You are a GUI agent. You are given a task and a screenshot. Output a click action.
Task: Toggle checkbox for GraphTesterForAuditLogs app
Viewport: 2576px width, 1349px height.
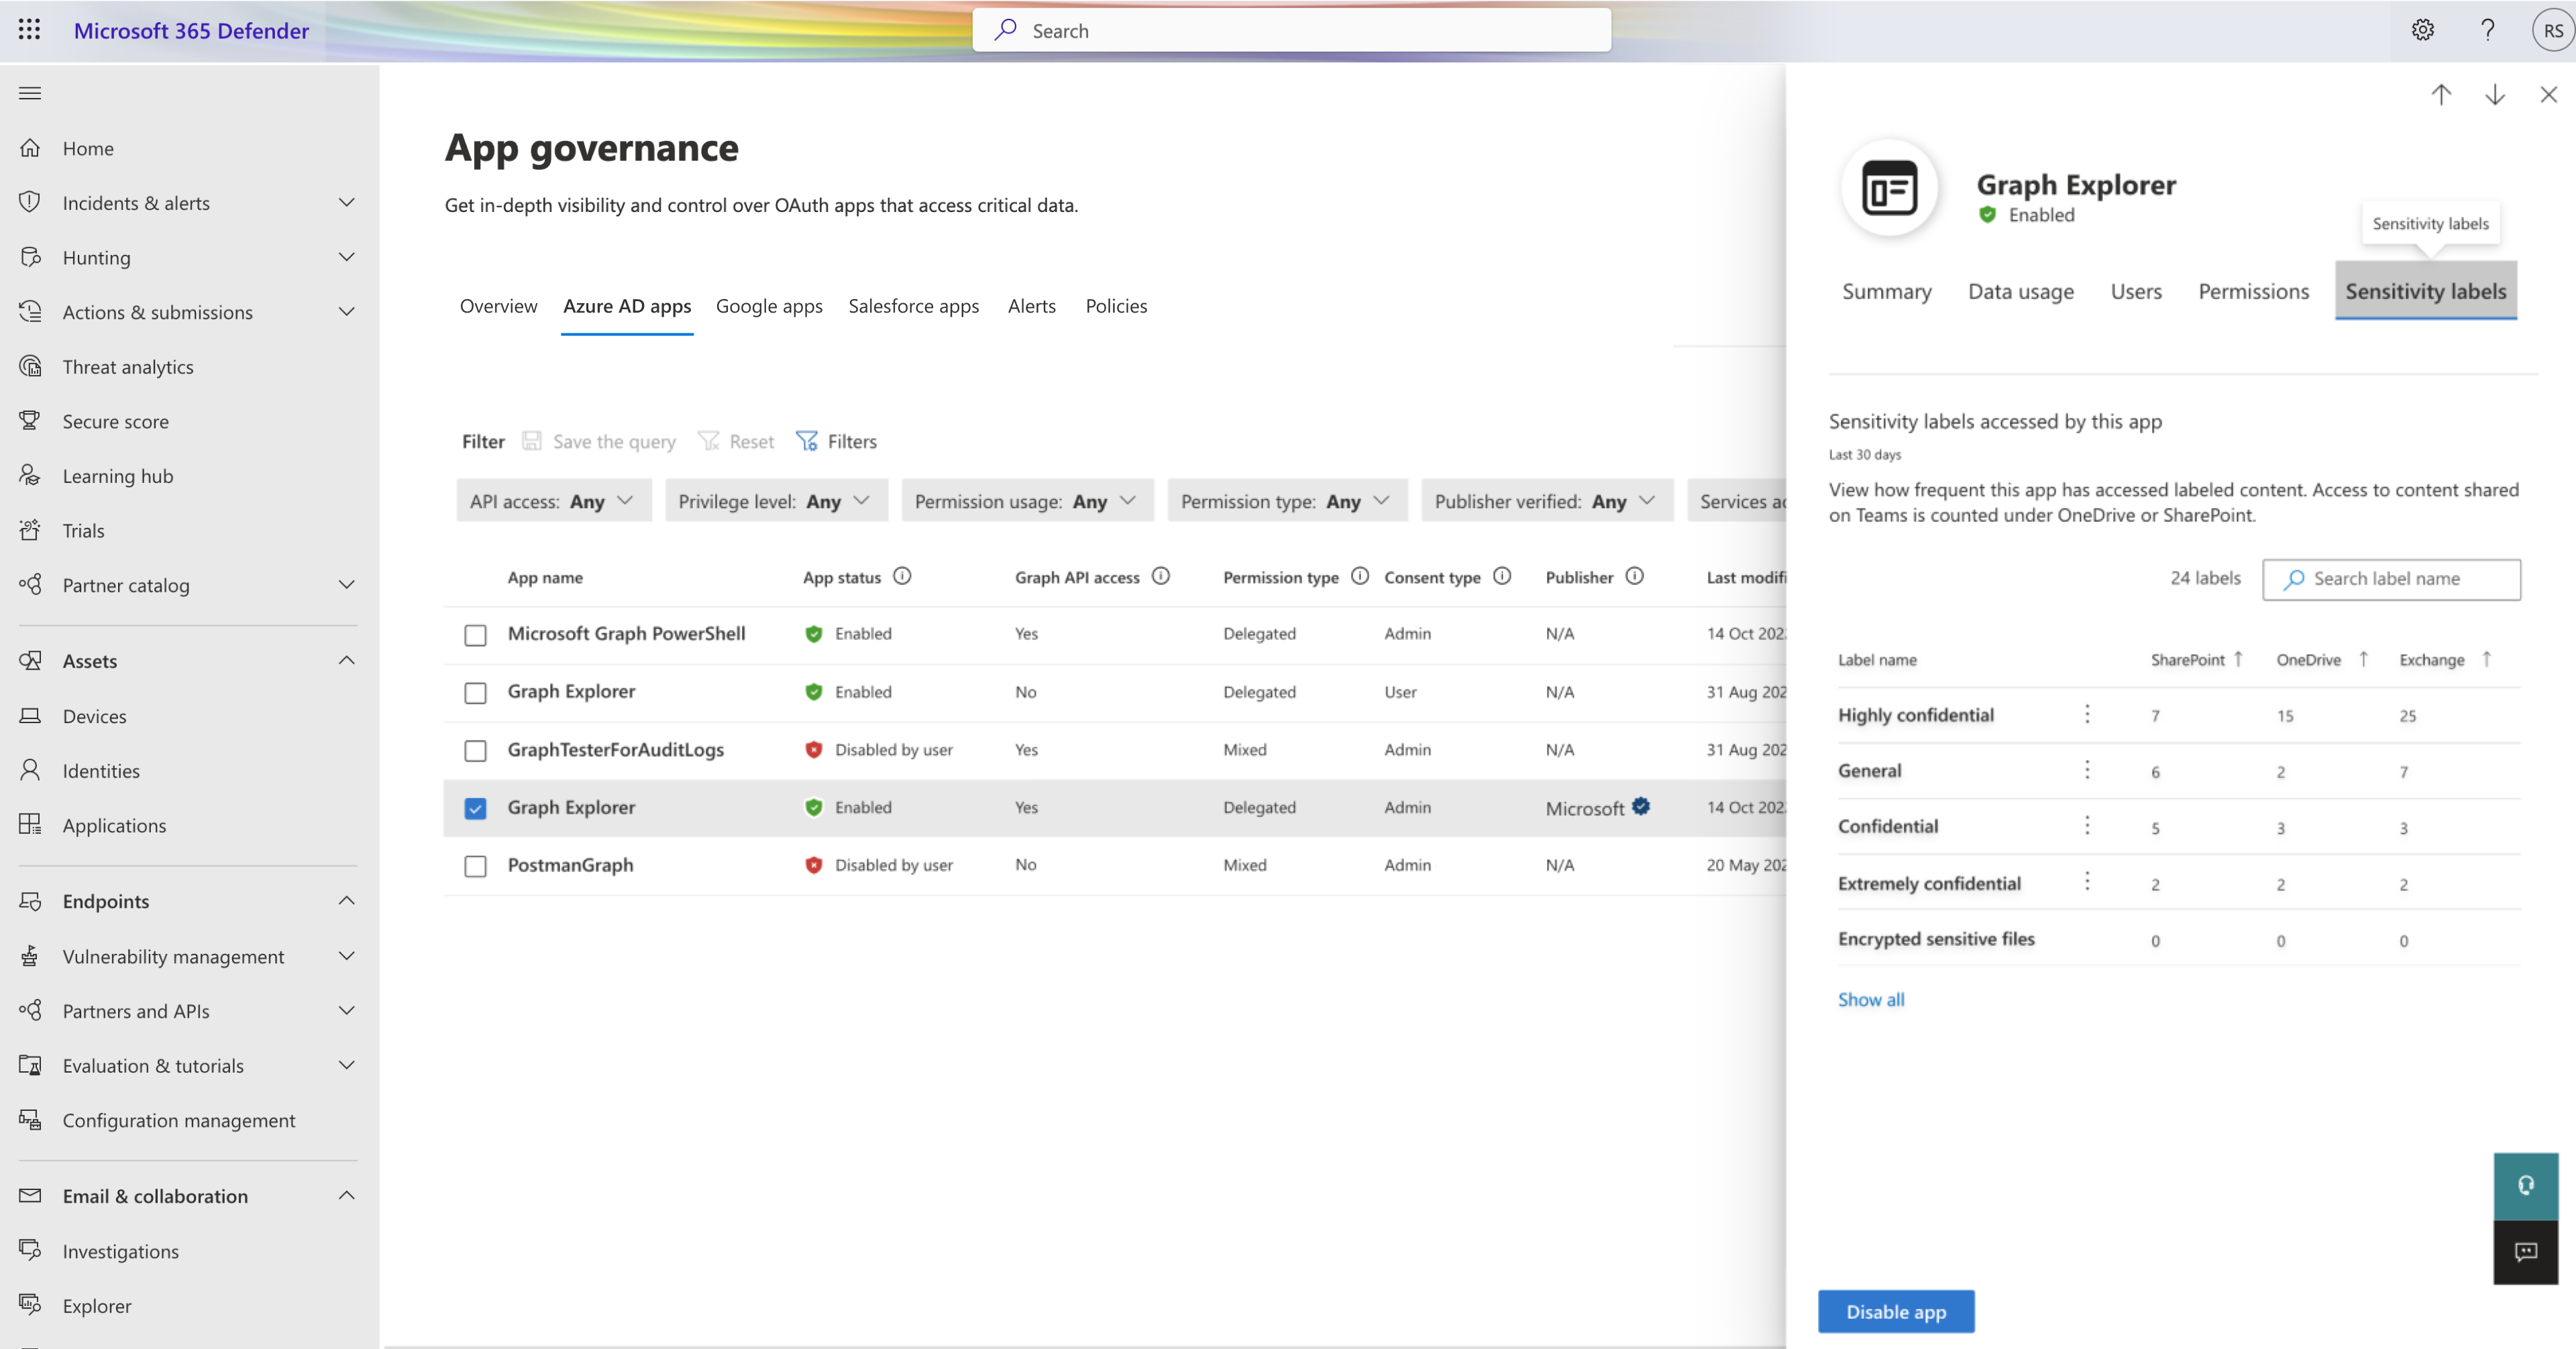476,749
